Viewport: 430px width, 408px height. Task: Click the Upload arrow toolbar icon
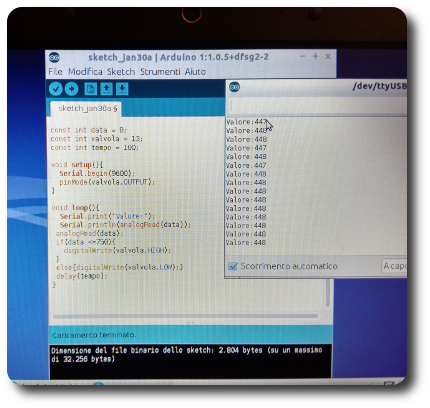coord(71,89)
